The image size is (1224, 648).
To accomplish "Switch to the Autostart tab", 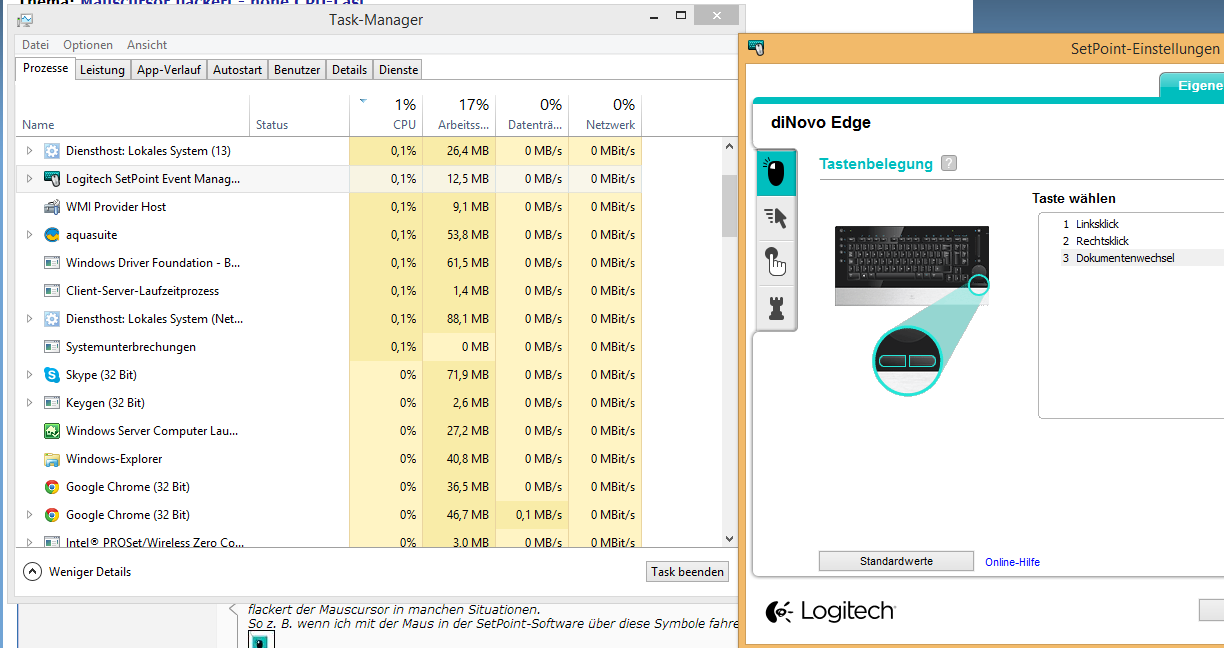I will click(238, 70).
